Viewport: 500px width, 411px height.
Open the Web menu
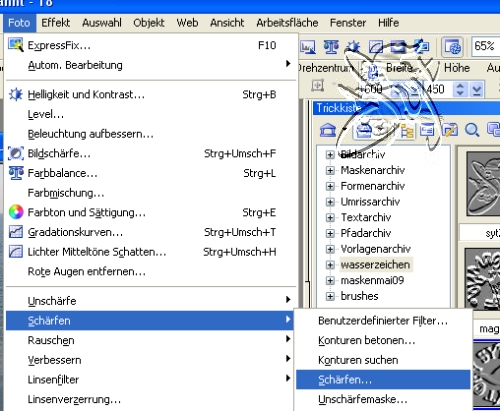click(187, 23)
